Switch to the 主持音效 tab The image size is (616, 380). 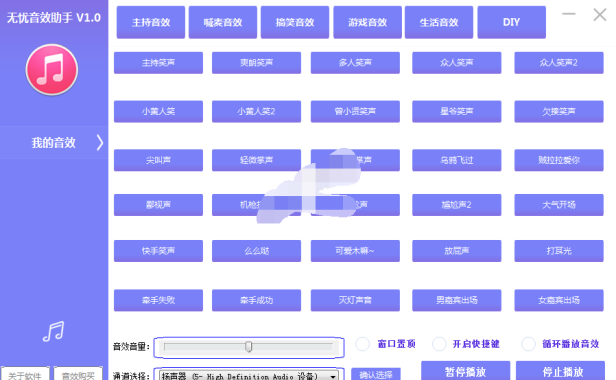point(151,22)
